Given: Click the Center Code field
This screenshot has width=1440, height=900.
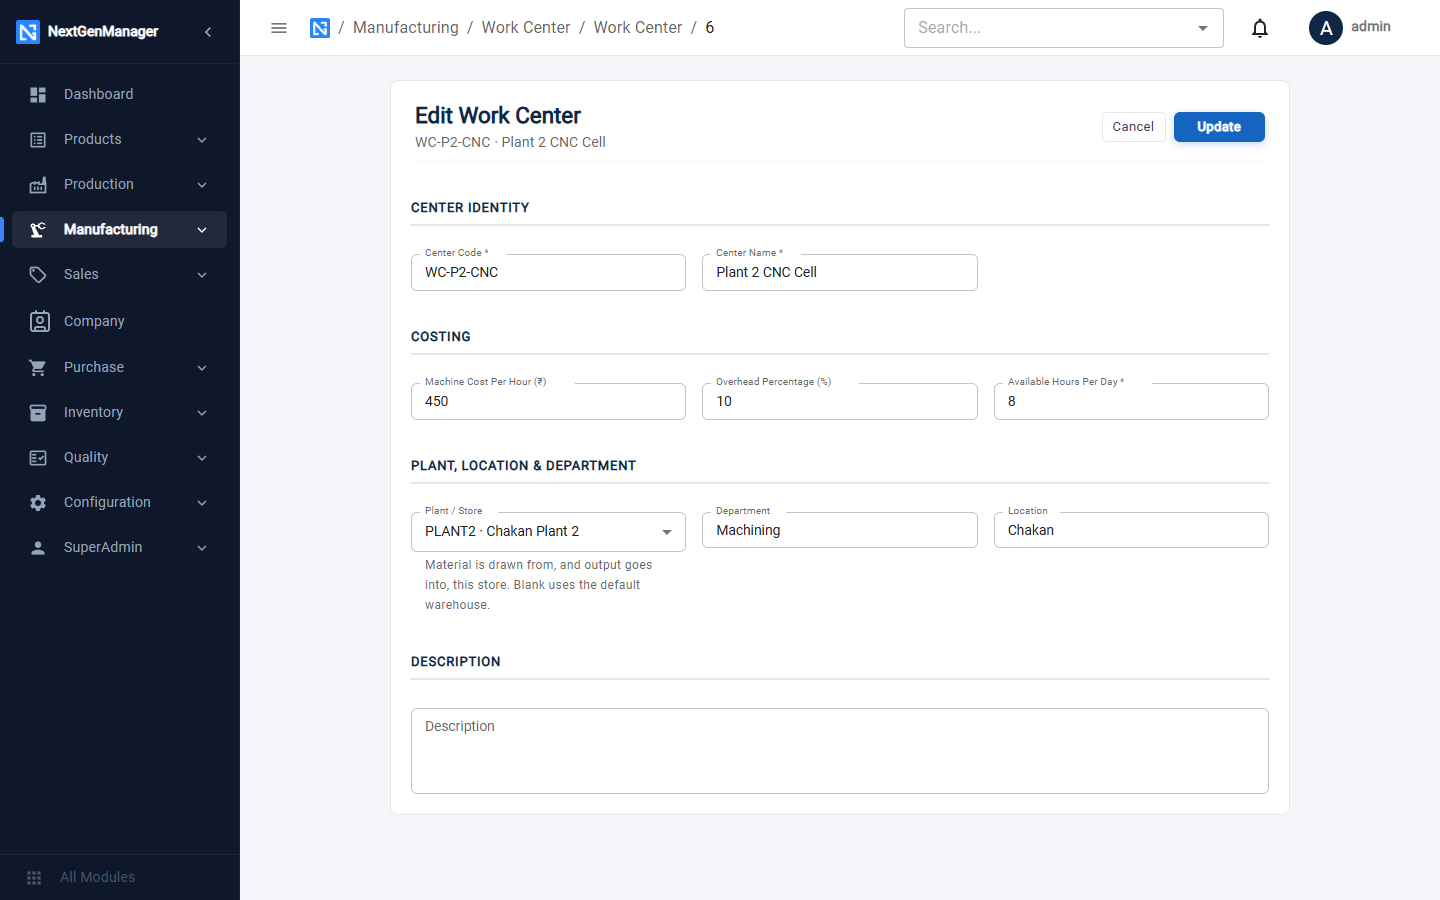Looking at the screenshot, I should 548,272.
